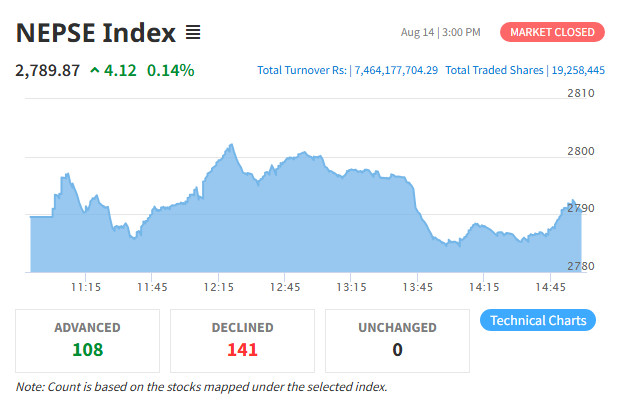This screenshot has width=619, height=412.
Task: Select the UNCHANGED 0 box
Action: click(397, 341)
